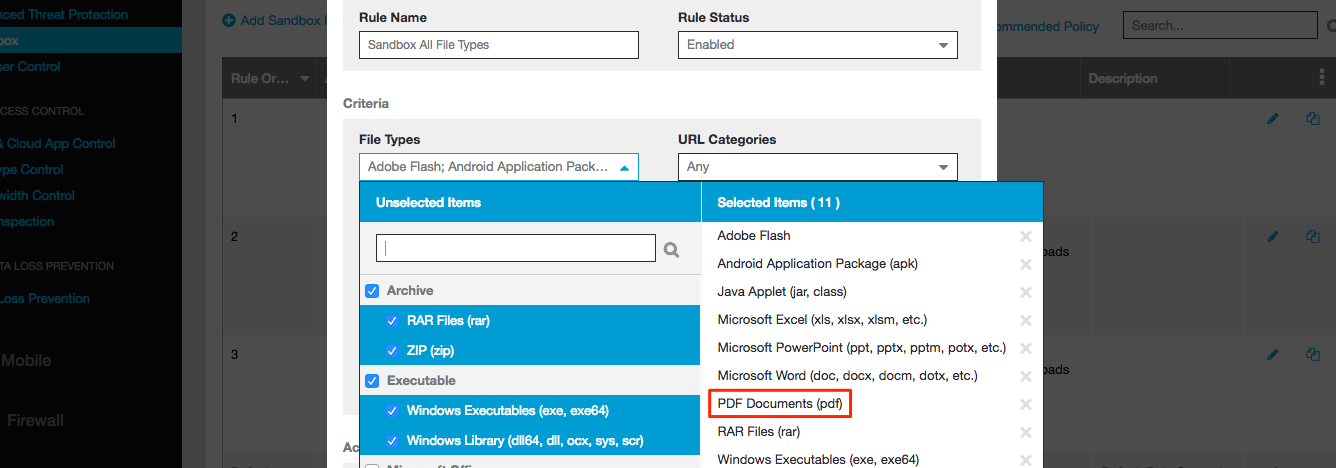This screenshot has height=468, width=1336.
Task: Open the Mobile section in sidebar
Action: click(26, 361)
